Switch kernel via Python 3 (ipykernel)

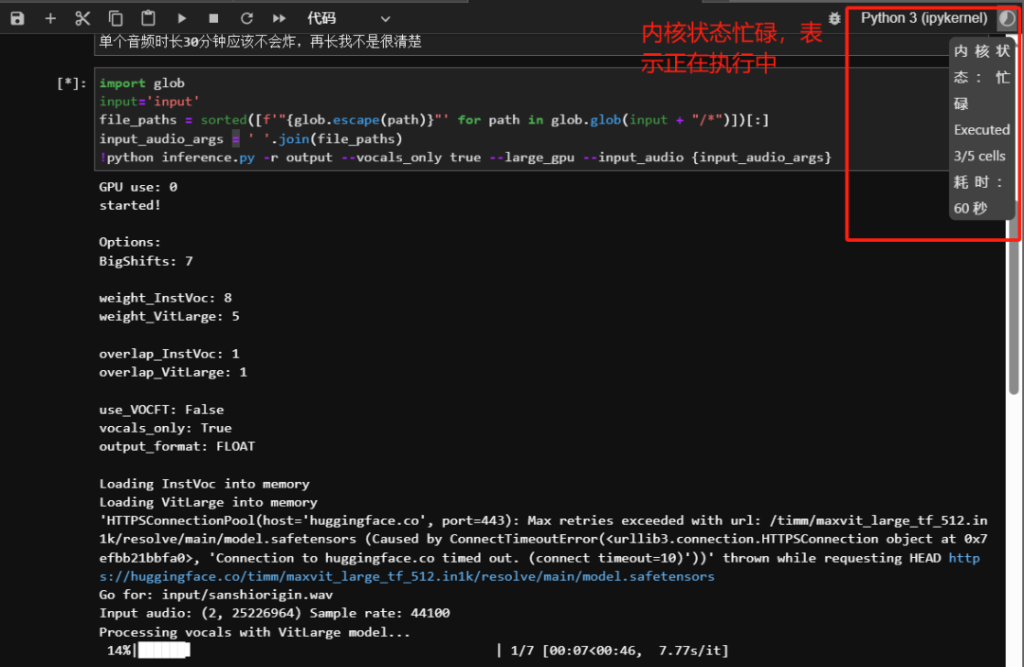[x=923, y=18]
